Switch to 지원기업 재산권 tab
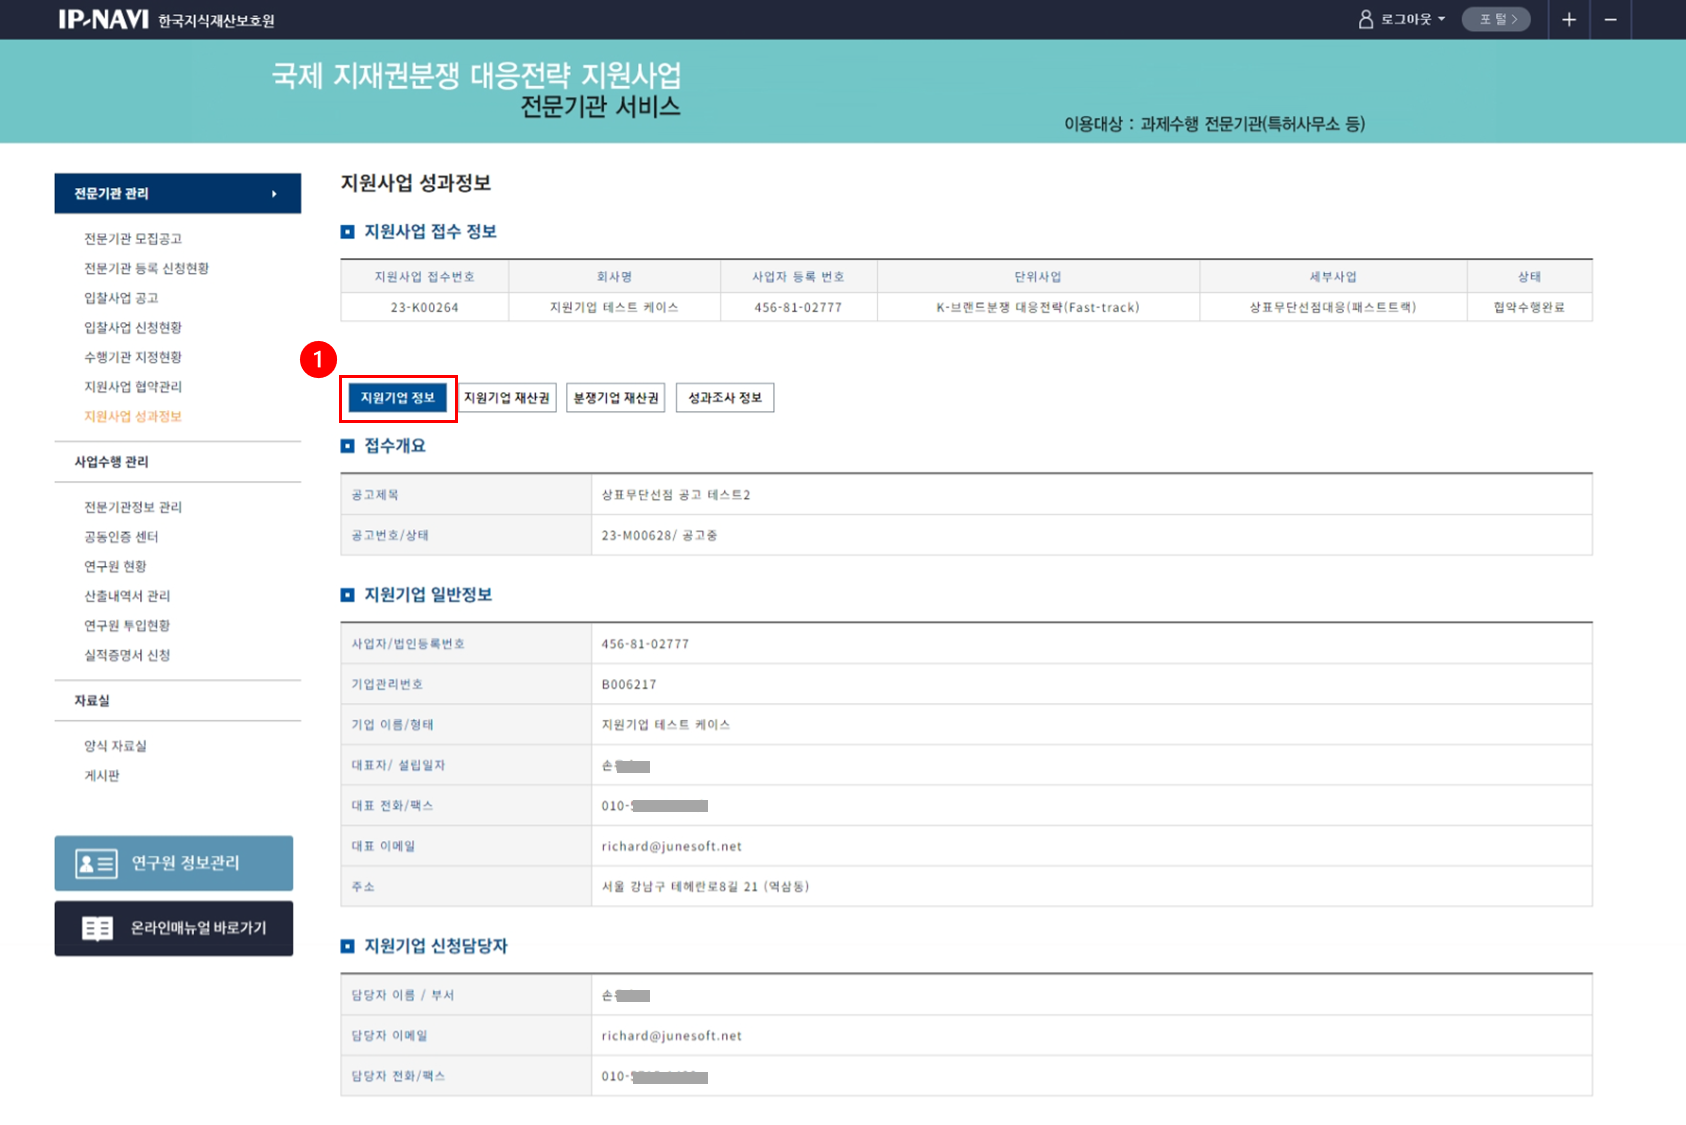1686x1125 pixels. (507, 398)
